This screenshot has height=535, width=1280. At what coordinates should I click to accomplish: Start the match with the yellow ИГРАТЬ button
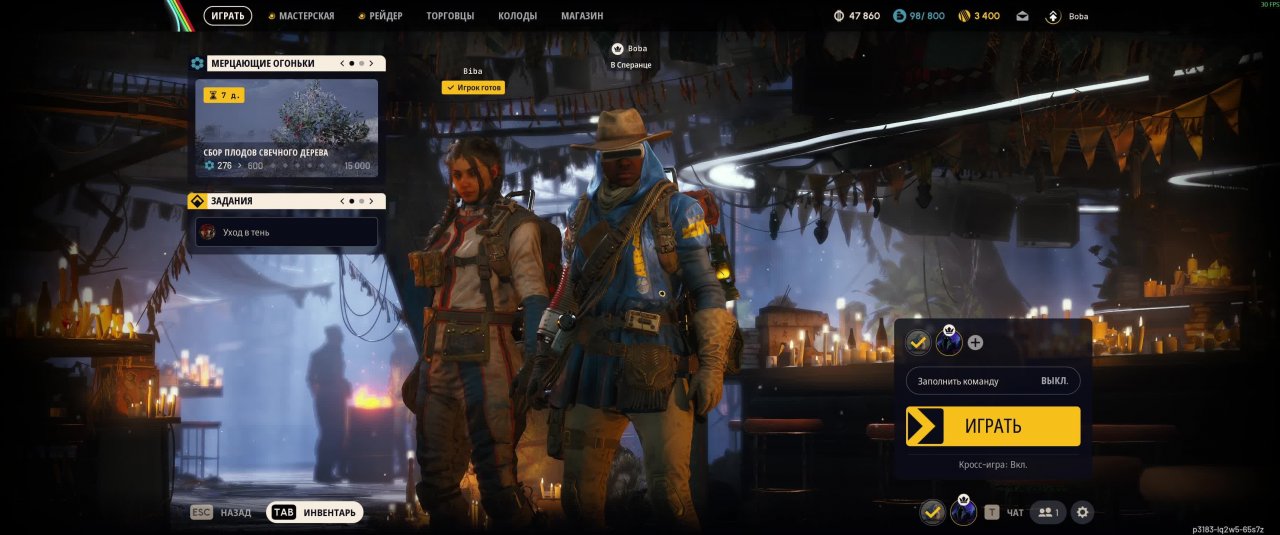tap(993, 426)
